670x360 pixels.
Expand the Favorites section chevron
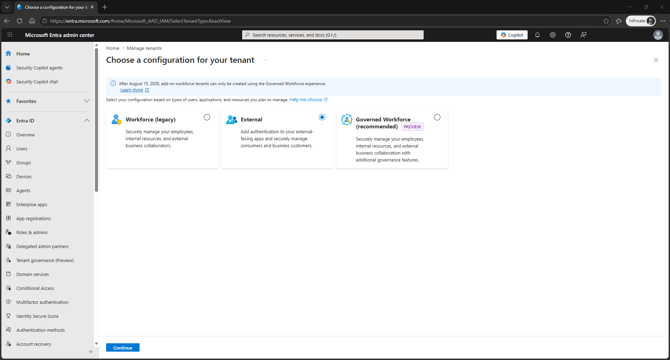87,101
